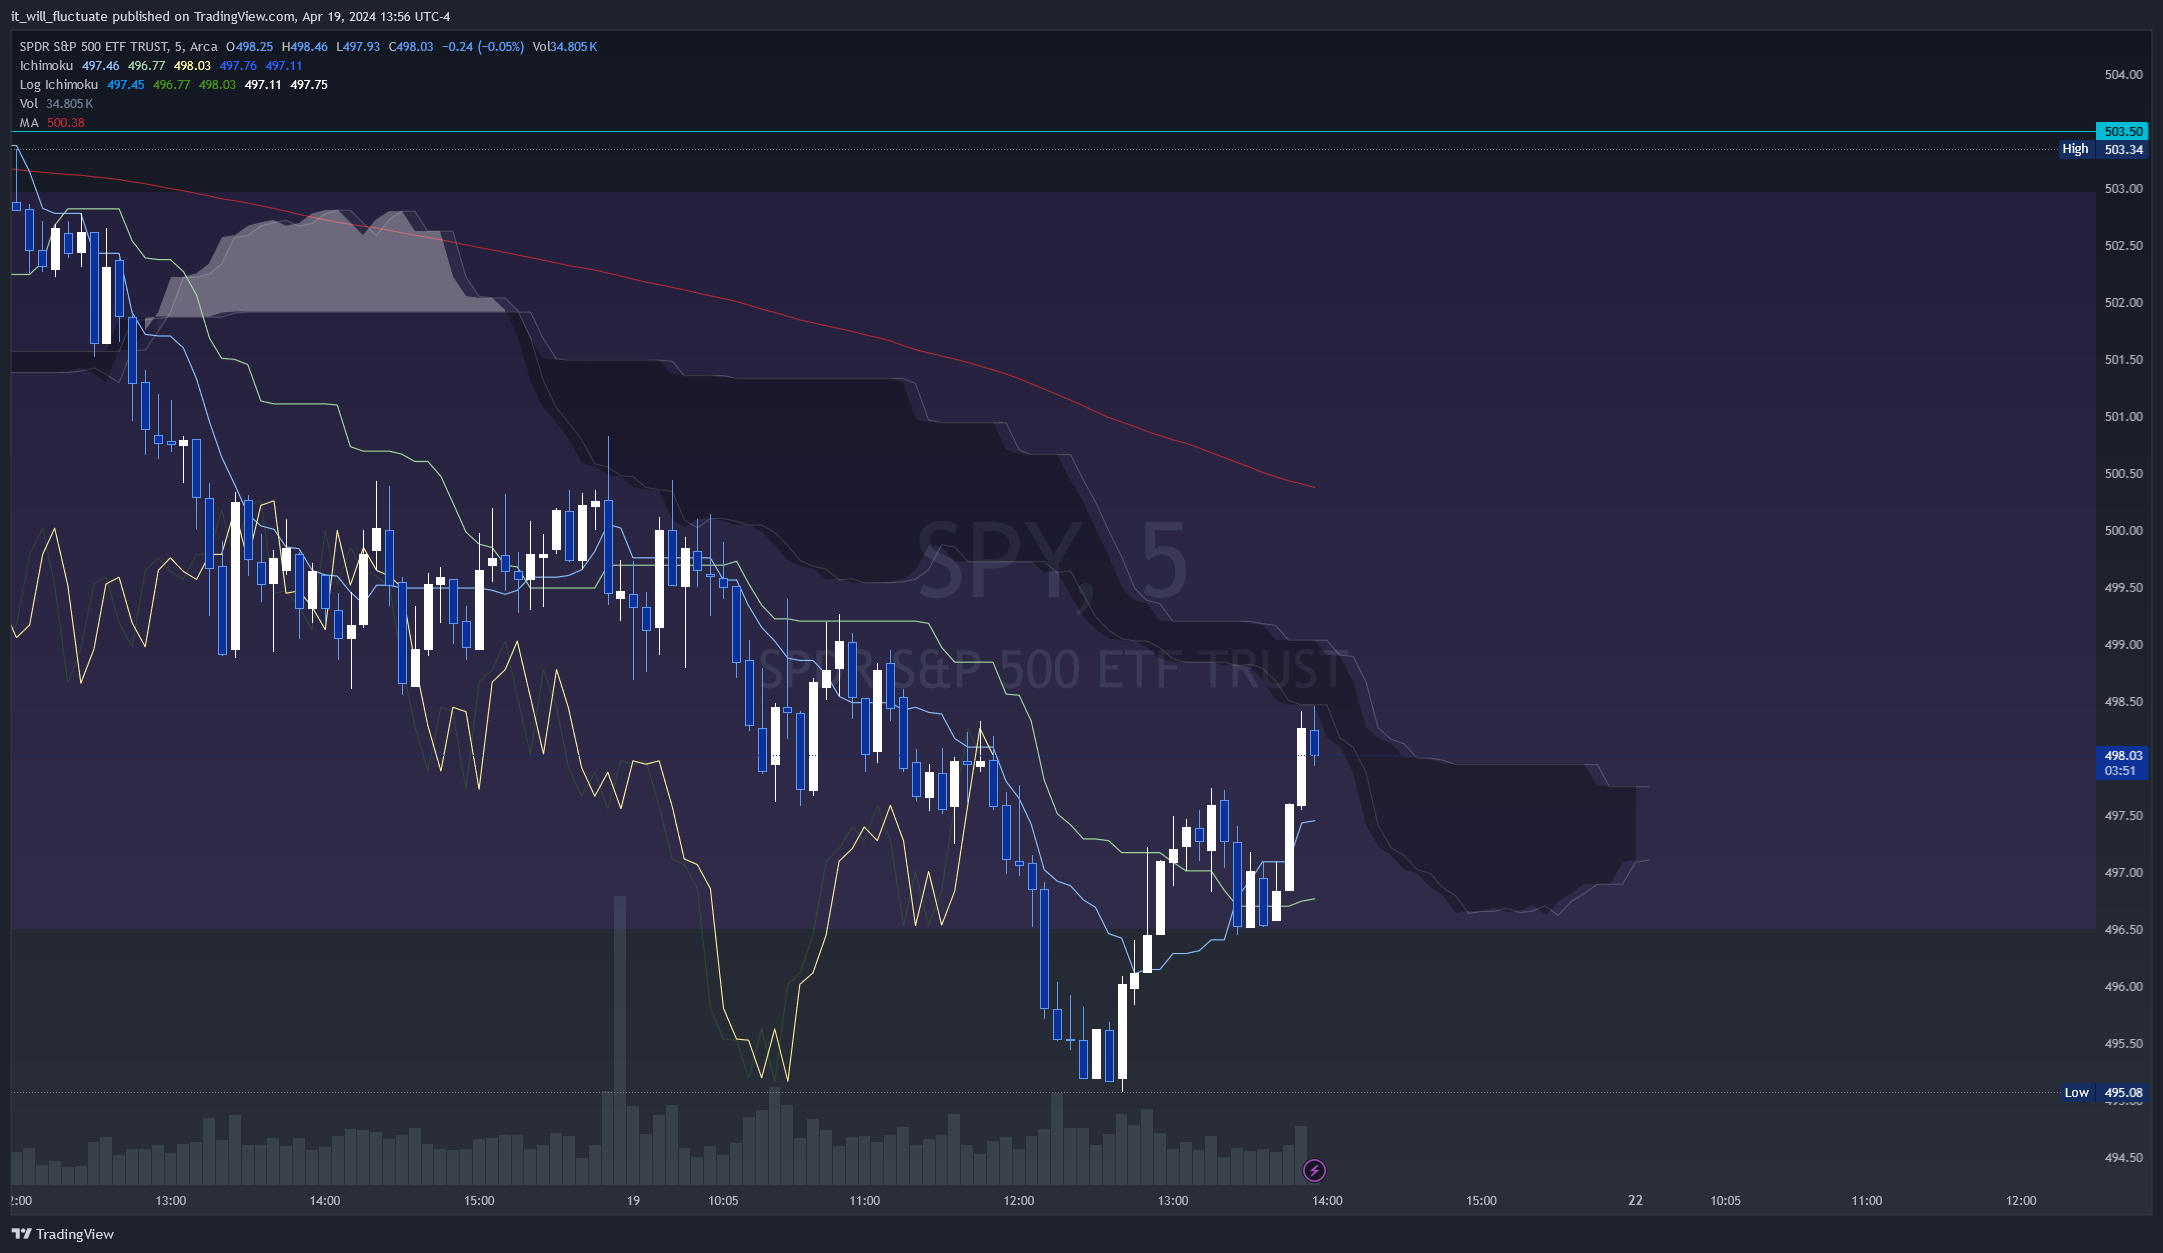Click the 500.00 price axis tick
The width and height of the screenshot is (2163, 1253).
[x=2123, y=531]
